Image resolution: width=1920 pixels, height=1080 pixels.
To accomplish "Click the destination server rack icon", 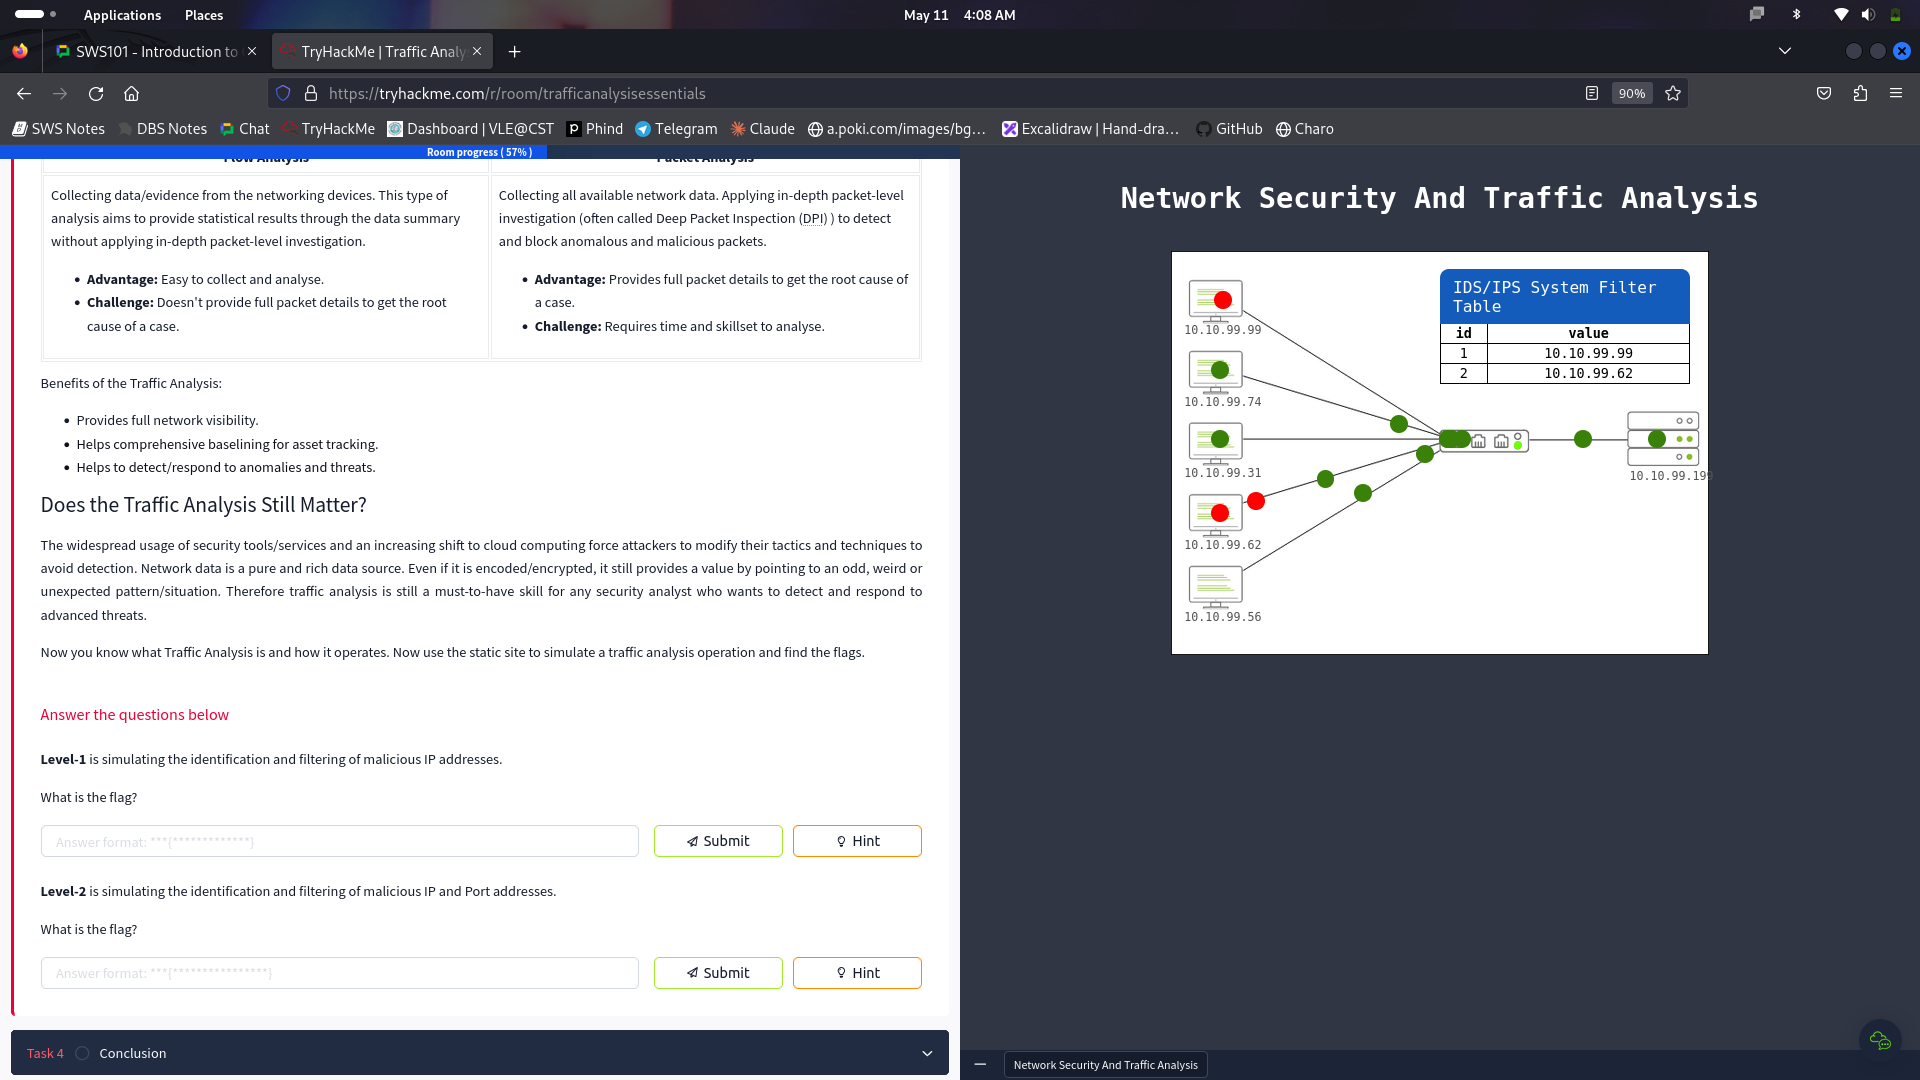I will (1663, 439).
